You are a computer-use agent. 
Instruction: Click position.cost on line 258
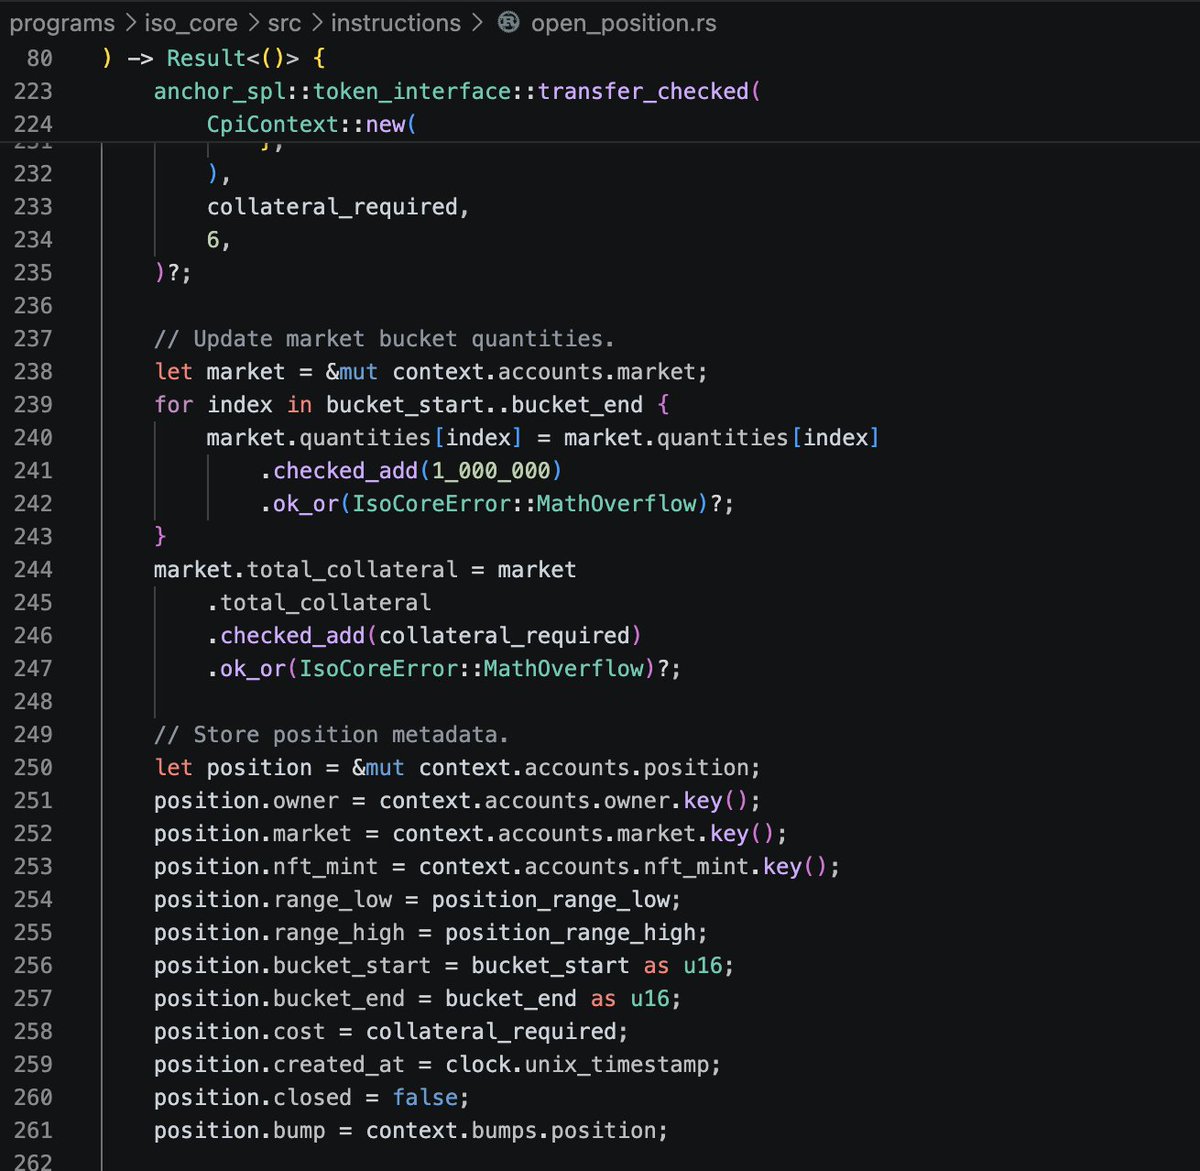[x=239, y=1031]
